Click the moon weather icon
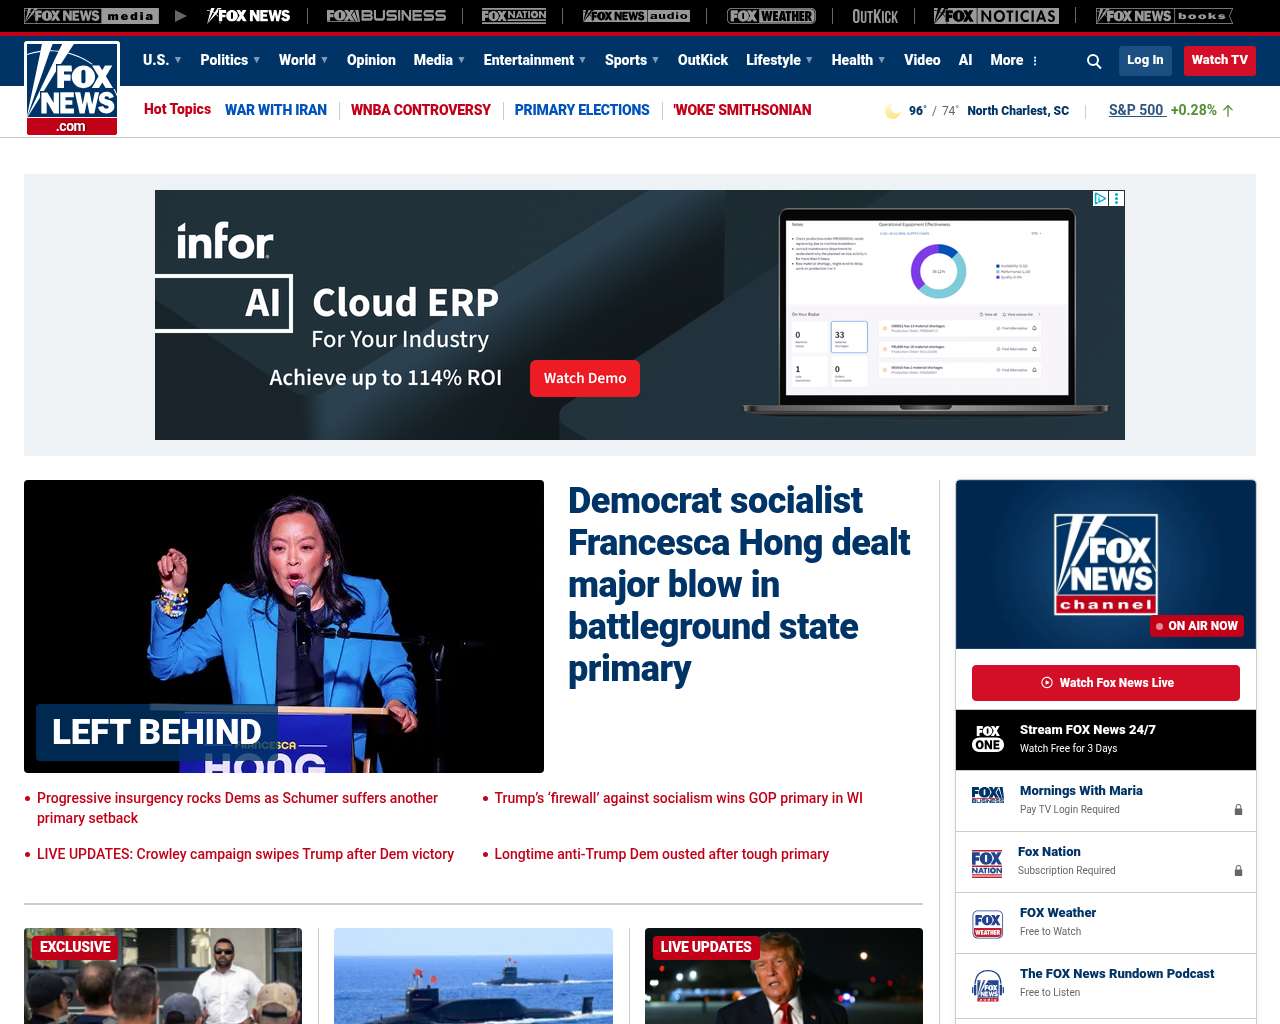The width and height of the screenshot is (1280, 1024). point(892,111)
